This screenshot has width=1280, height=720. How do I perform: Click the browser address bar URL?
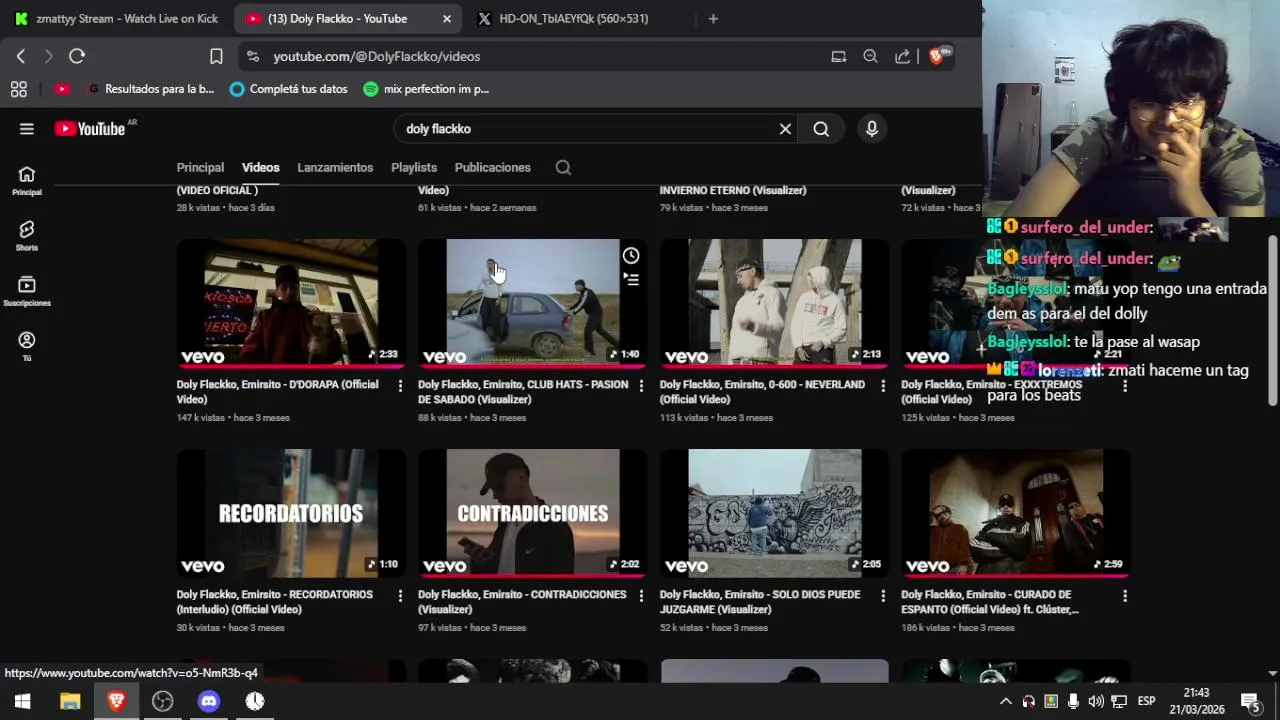[x=377, y=57]
